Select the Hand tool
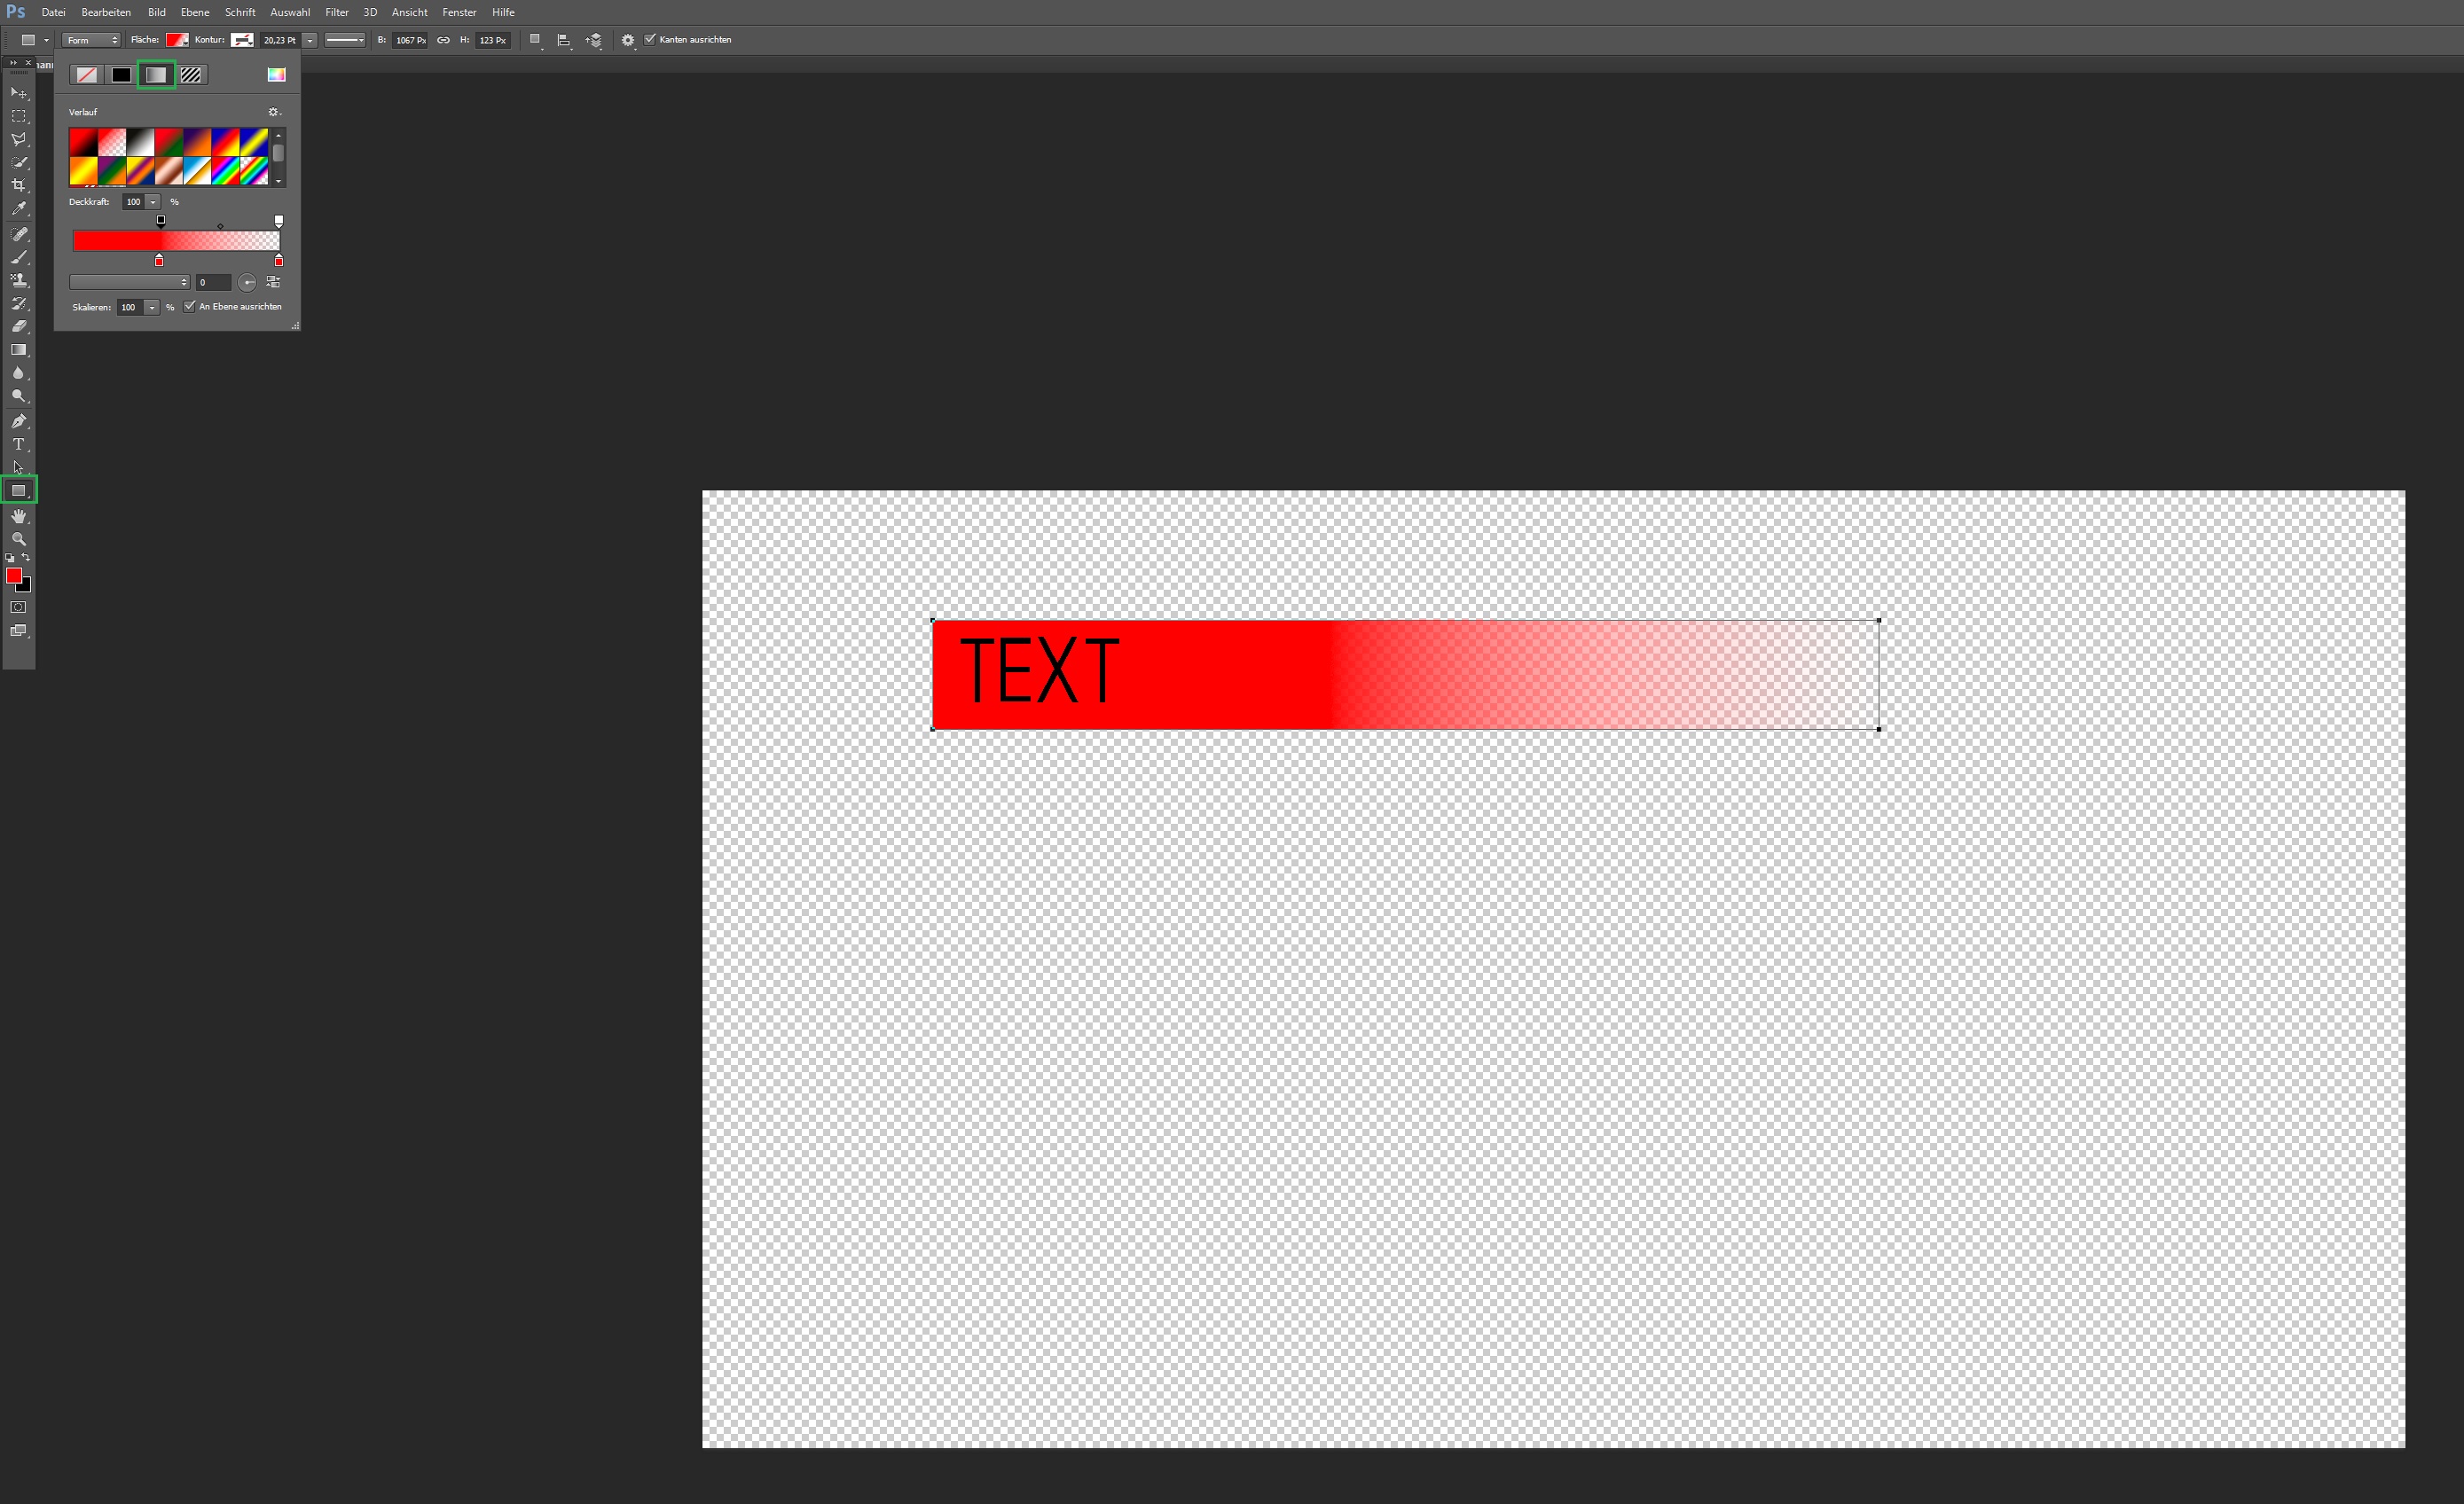The height and width of the screenshot is (1504, 2464). pyautogui.click(x=18, y=516)
